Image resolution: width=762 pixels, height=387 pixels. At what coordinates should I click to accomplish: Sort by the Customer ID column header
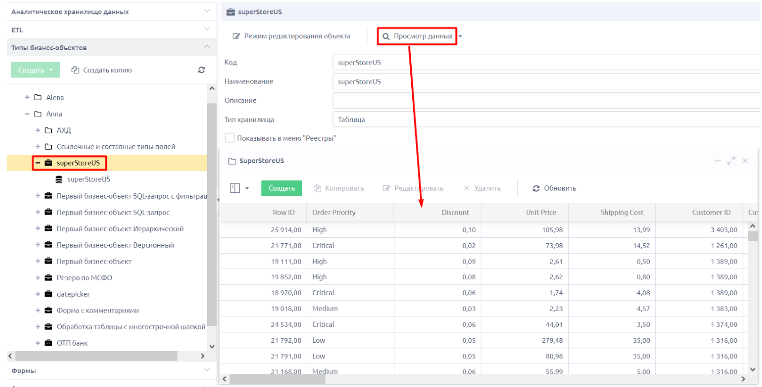699,212
